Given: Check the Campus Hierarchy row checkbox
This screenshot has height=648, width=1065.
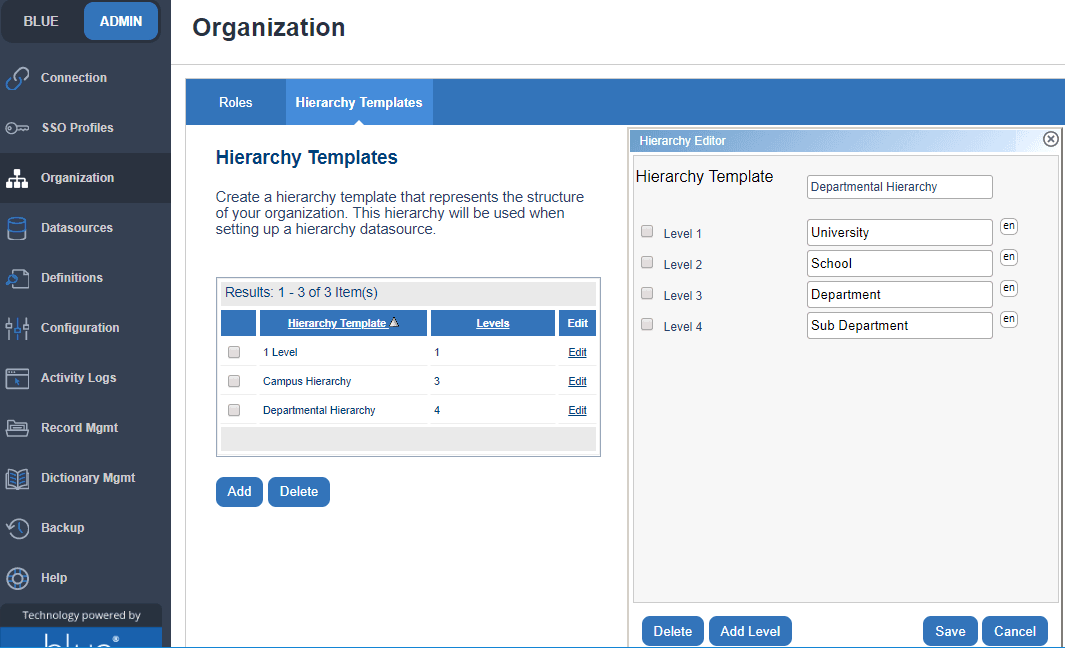Looking at the screenshot, I should point(234,381).
